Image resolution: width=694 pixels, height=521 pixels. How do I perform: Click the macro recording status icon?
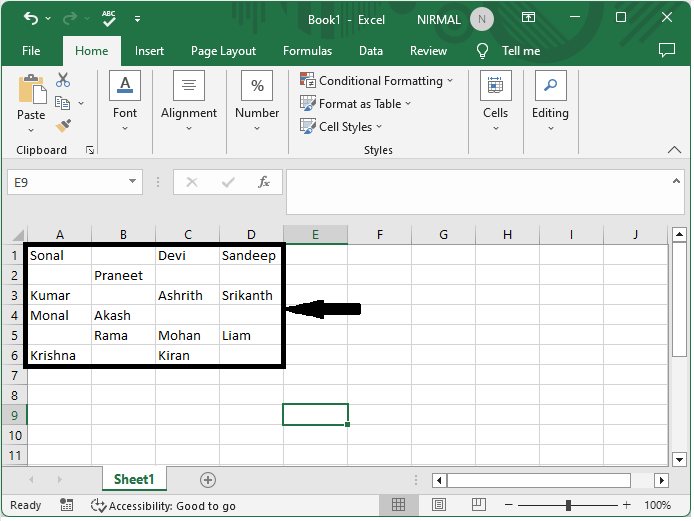[x=66, y=505]
